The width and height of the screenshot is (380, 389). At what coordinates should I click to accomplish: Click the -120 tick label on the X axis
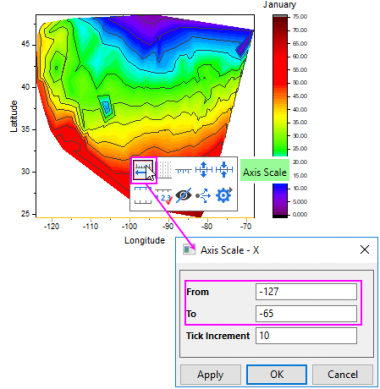pos(51,226)
